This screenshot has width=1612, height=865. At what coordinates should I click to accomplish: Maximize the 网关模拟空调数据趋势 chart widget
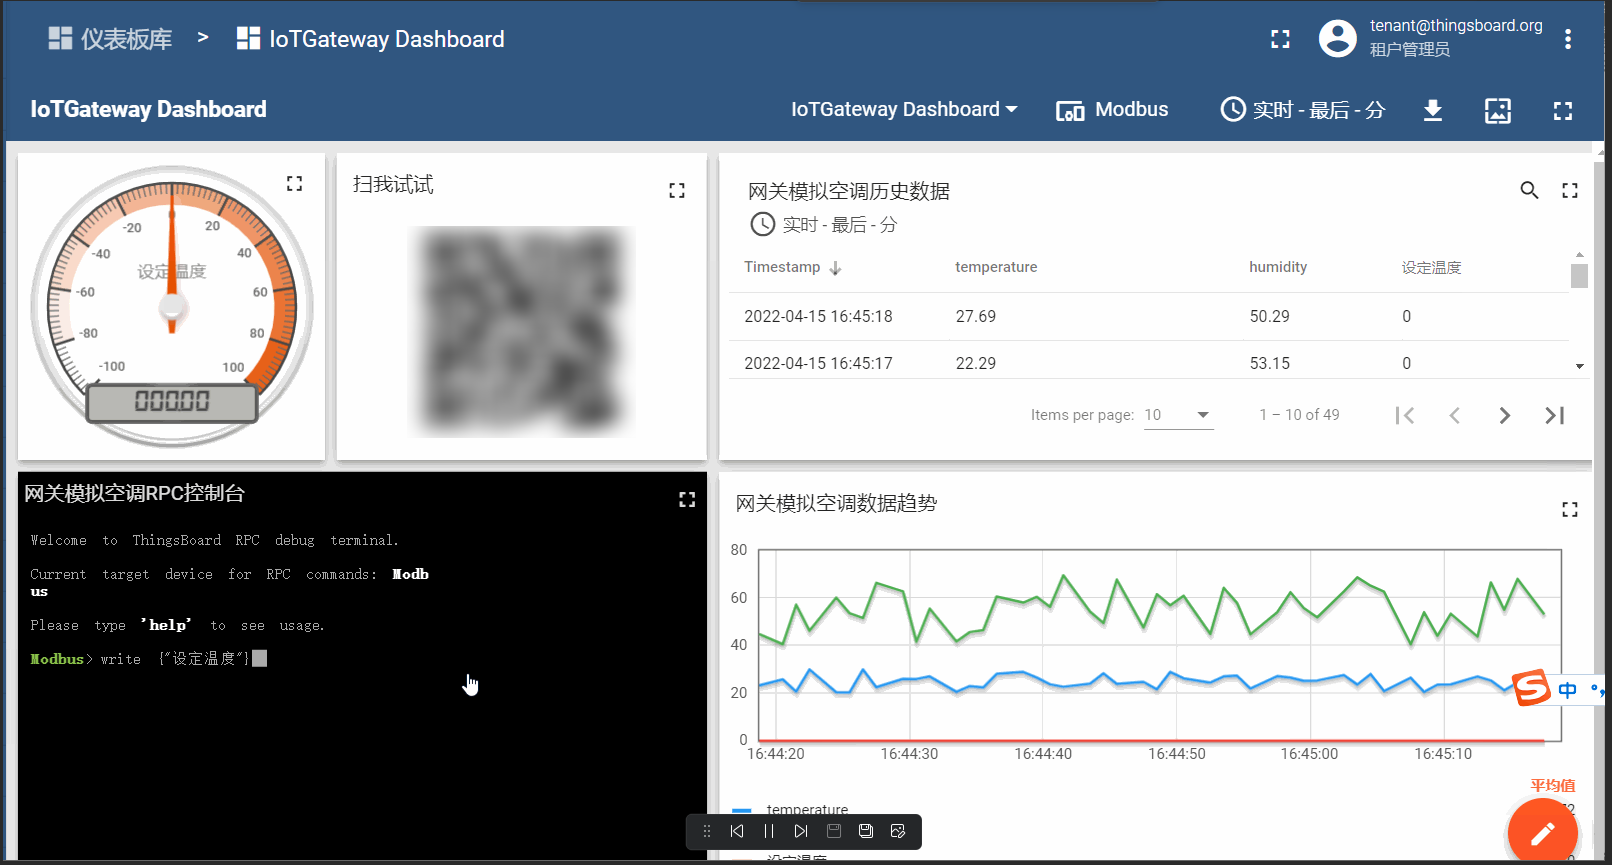(x=1570, y=509)
